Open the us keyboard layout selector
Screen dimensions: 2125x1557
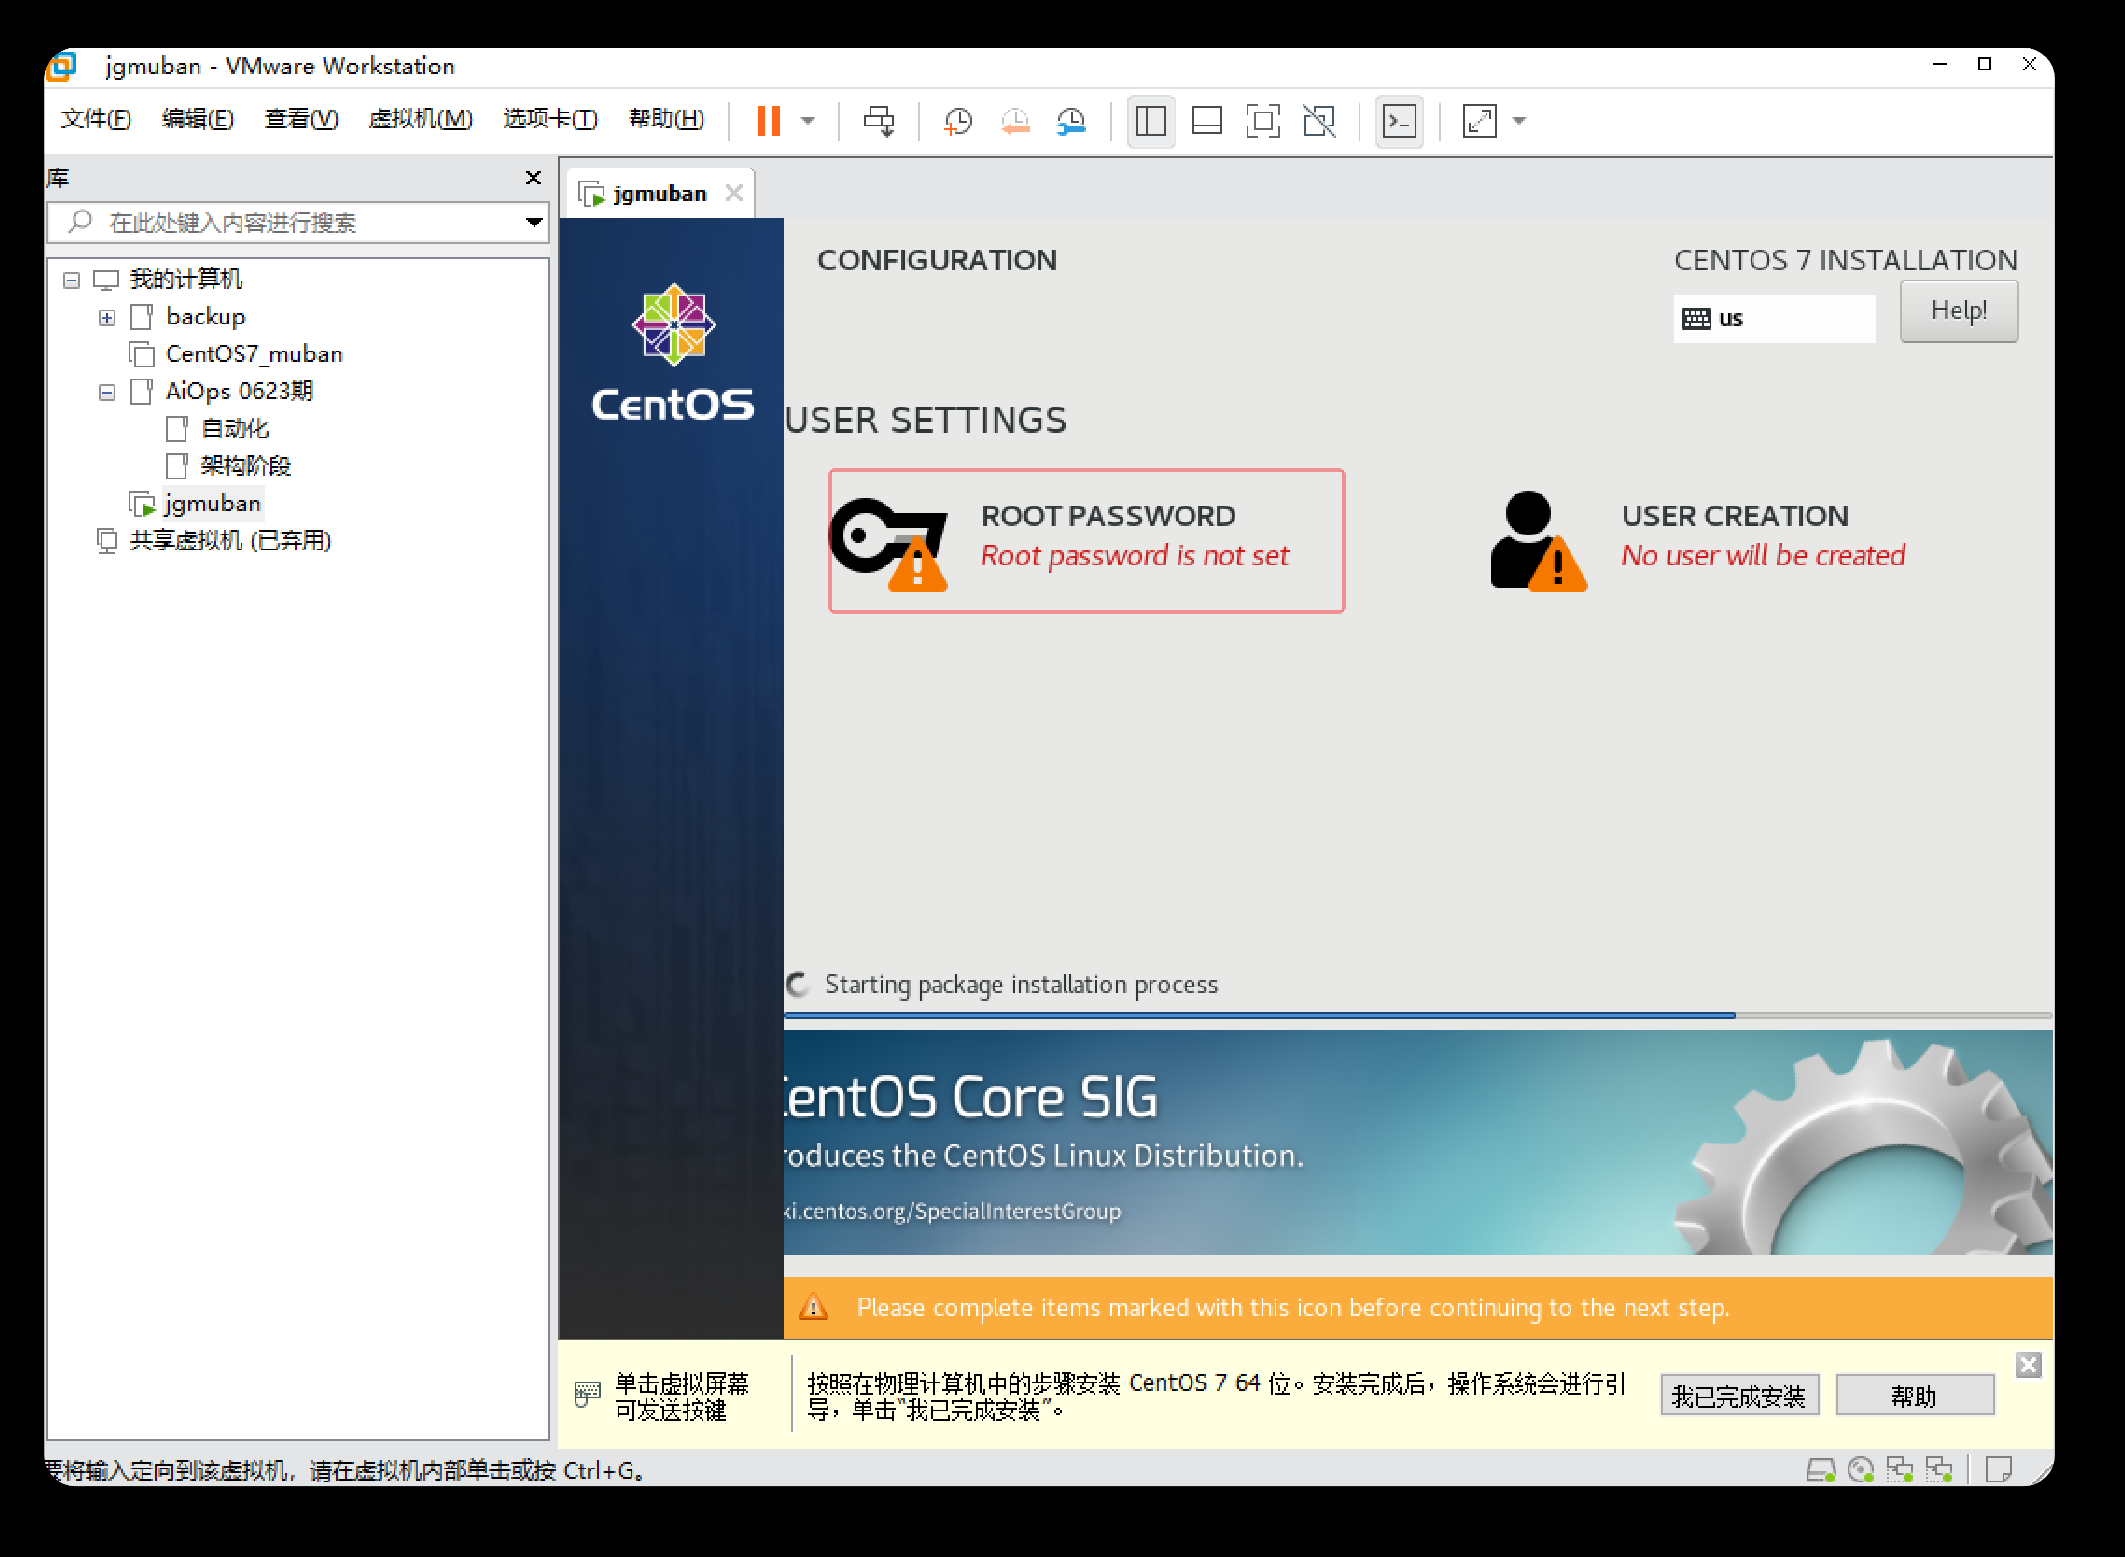(1774, 319)
